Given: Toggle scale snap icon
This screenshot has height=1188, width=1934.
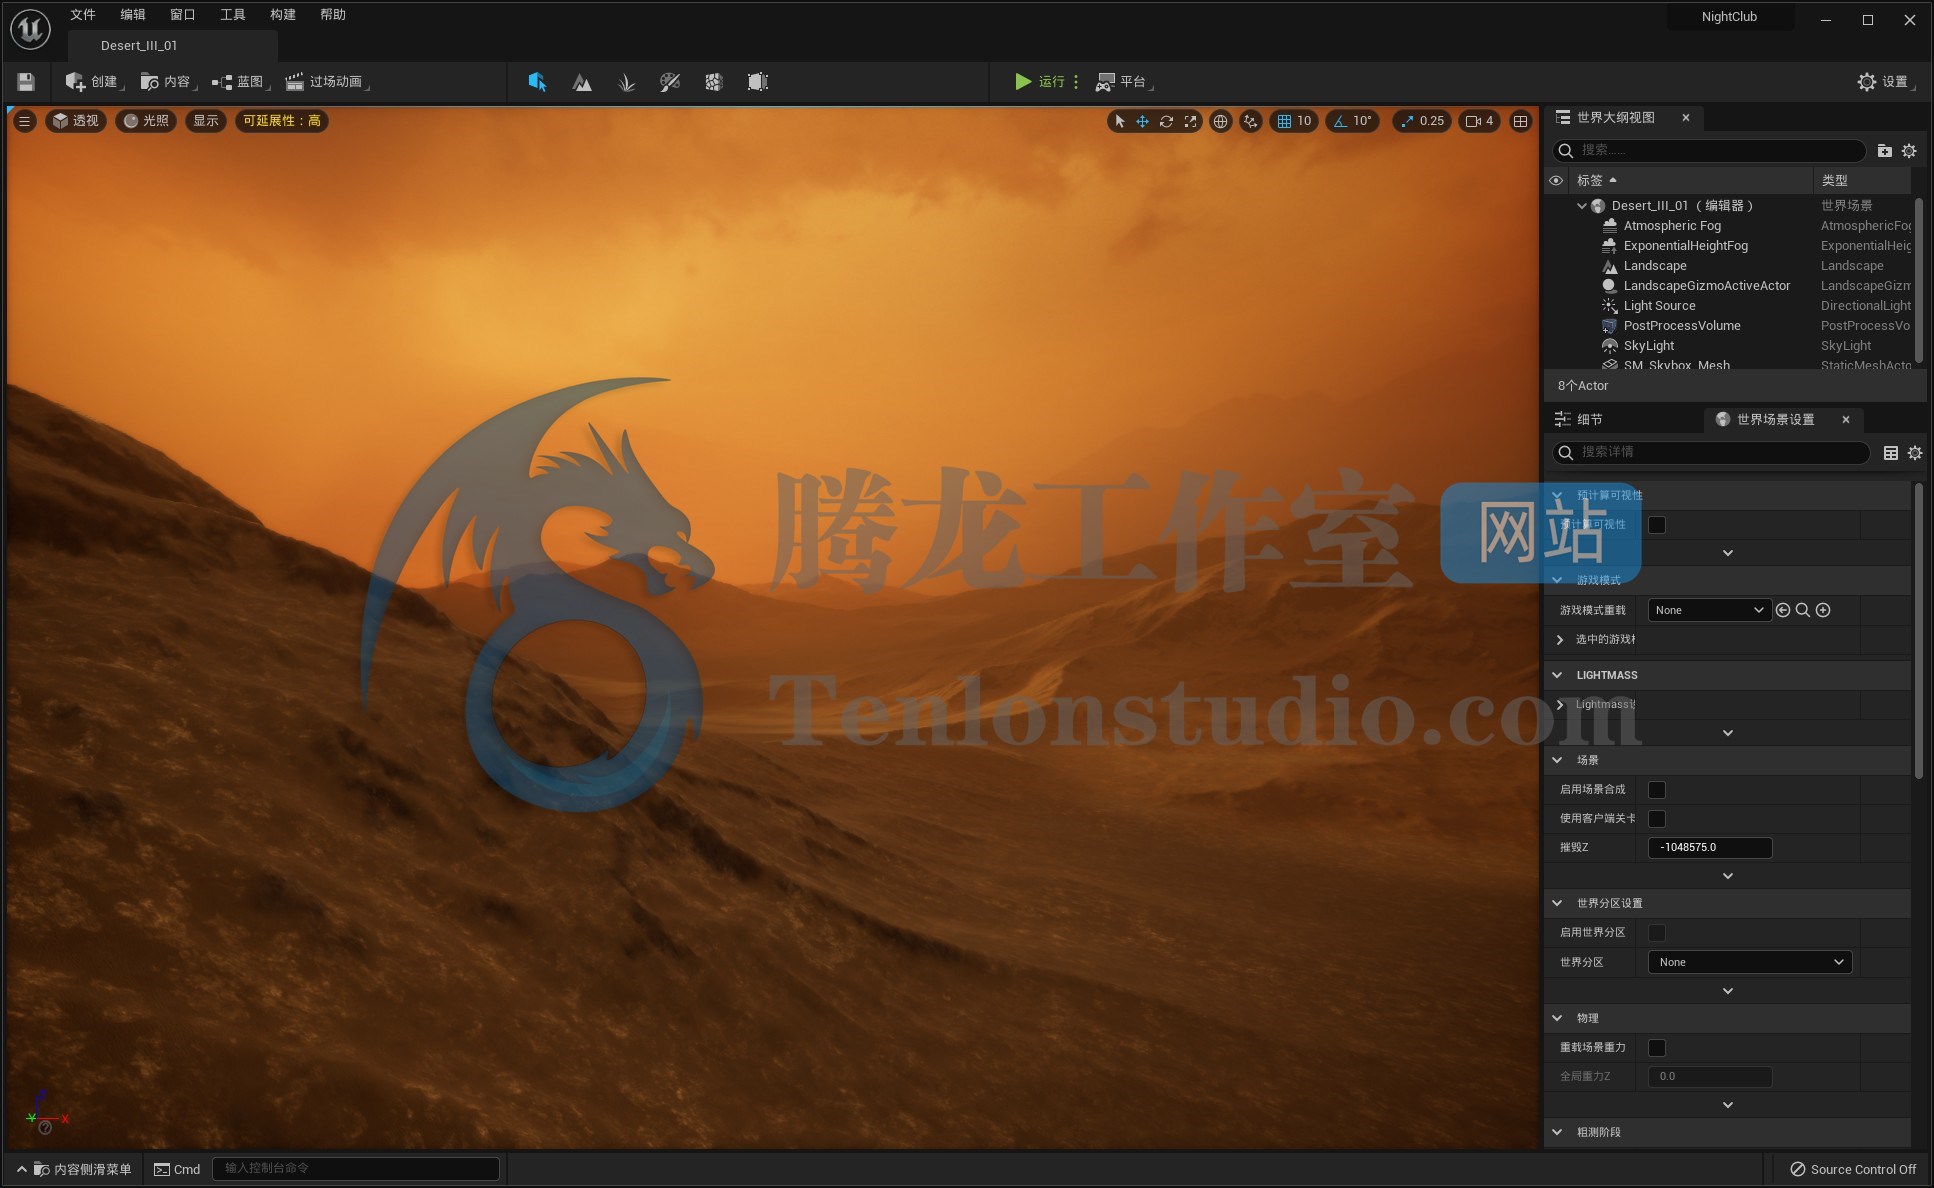Looking at the screenshot, I should pos(1407,121).
